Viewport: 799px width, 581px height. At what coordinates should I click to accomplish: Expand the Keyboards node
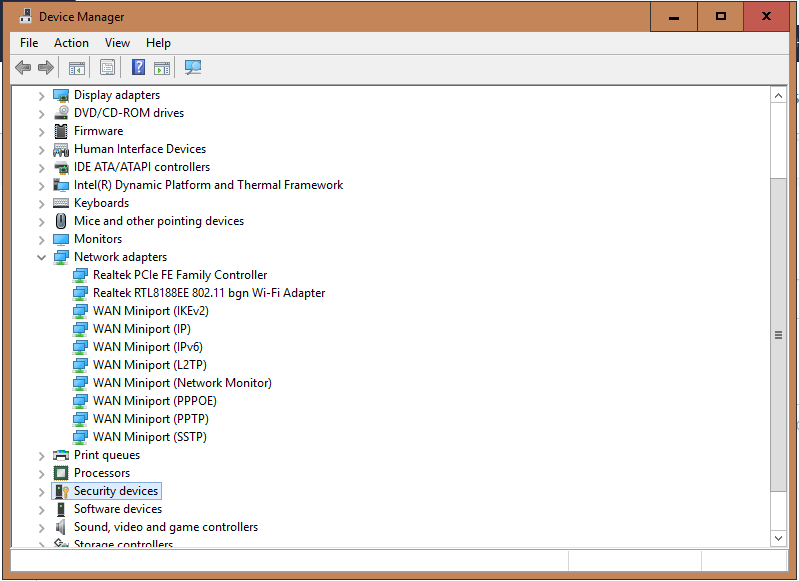41,203
